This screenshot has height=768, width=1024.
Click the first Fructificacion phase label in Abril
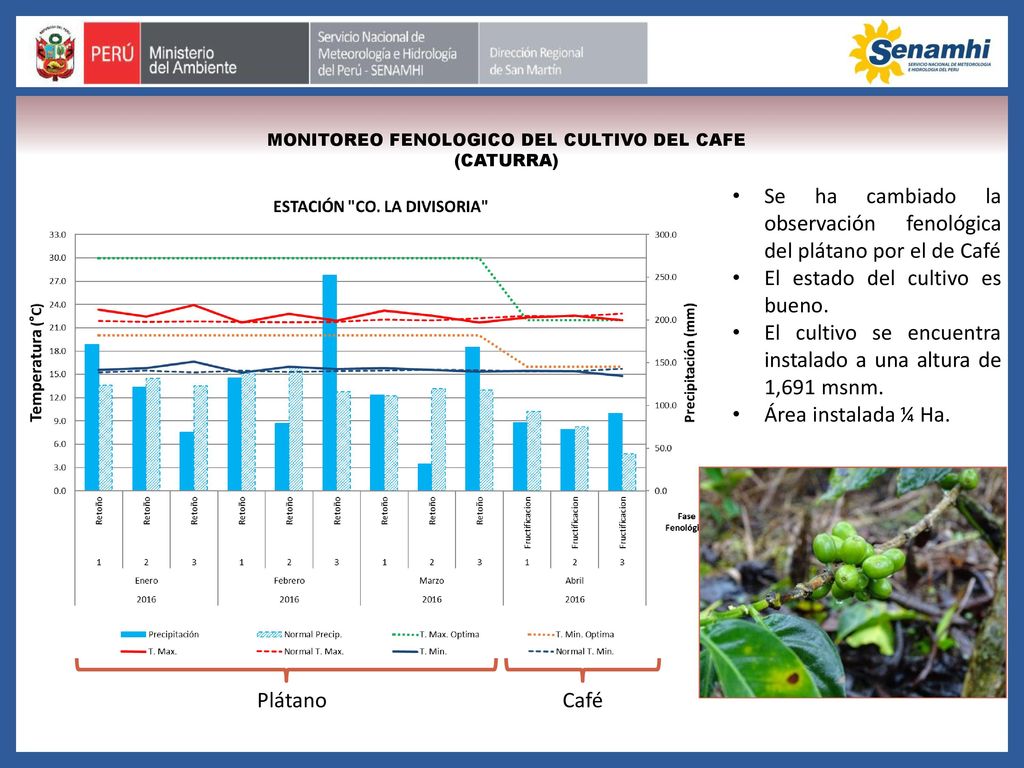(527, 522)
